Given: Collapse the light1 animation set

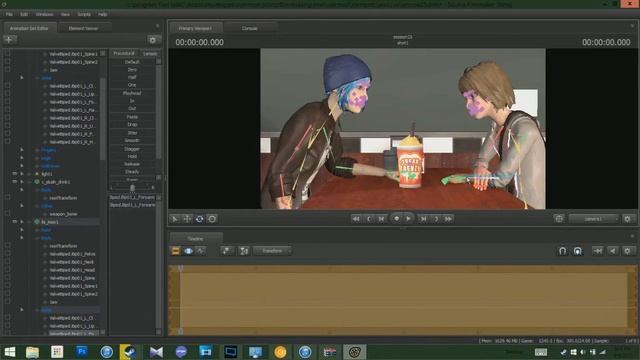Looking at the screenshot, I should pyautogui.click(x=22, y=174).
